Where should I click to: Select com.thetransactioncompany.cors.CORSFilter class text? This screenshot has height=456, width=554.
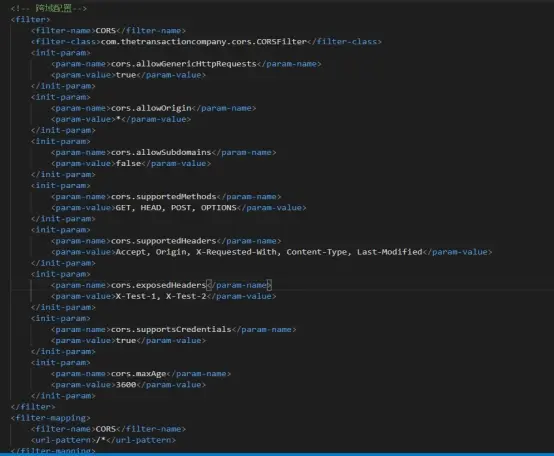click(x=204, y=42)
